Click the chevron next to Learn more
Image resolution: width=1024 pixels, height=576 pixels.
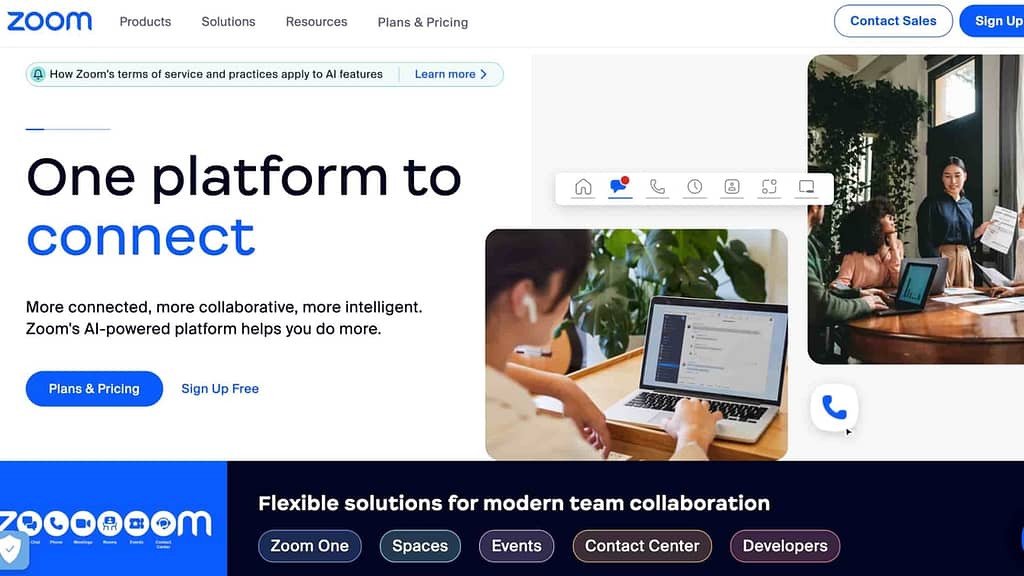point(484,74)
